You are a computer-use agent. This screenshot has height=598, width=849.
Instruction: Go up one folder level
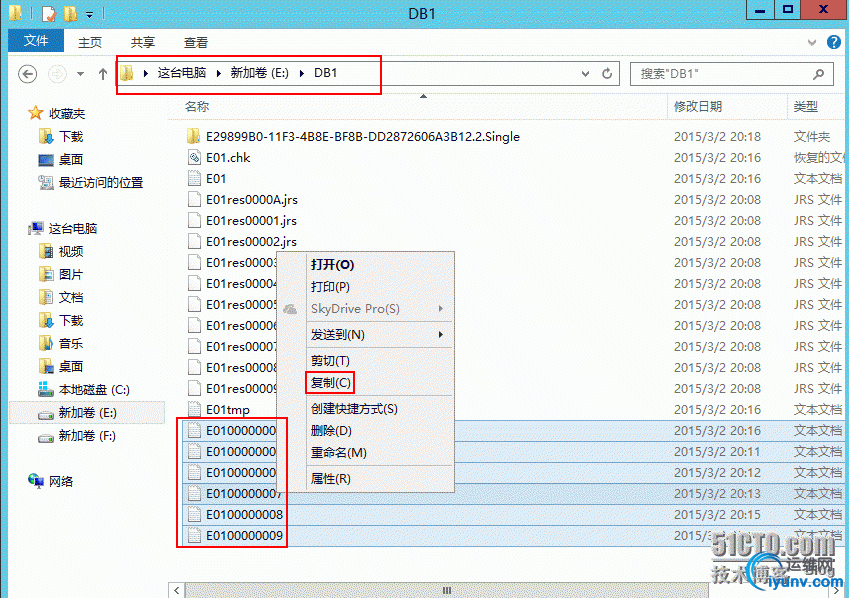tap(103, 74)
